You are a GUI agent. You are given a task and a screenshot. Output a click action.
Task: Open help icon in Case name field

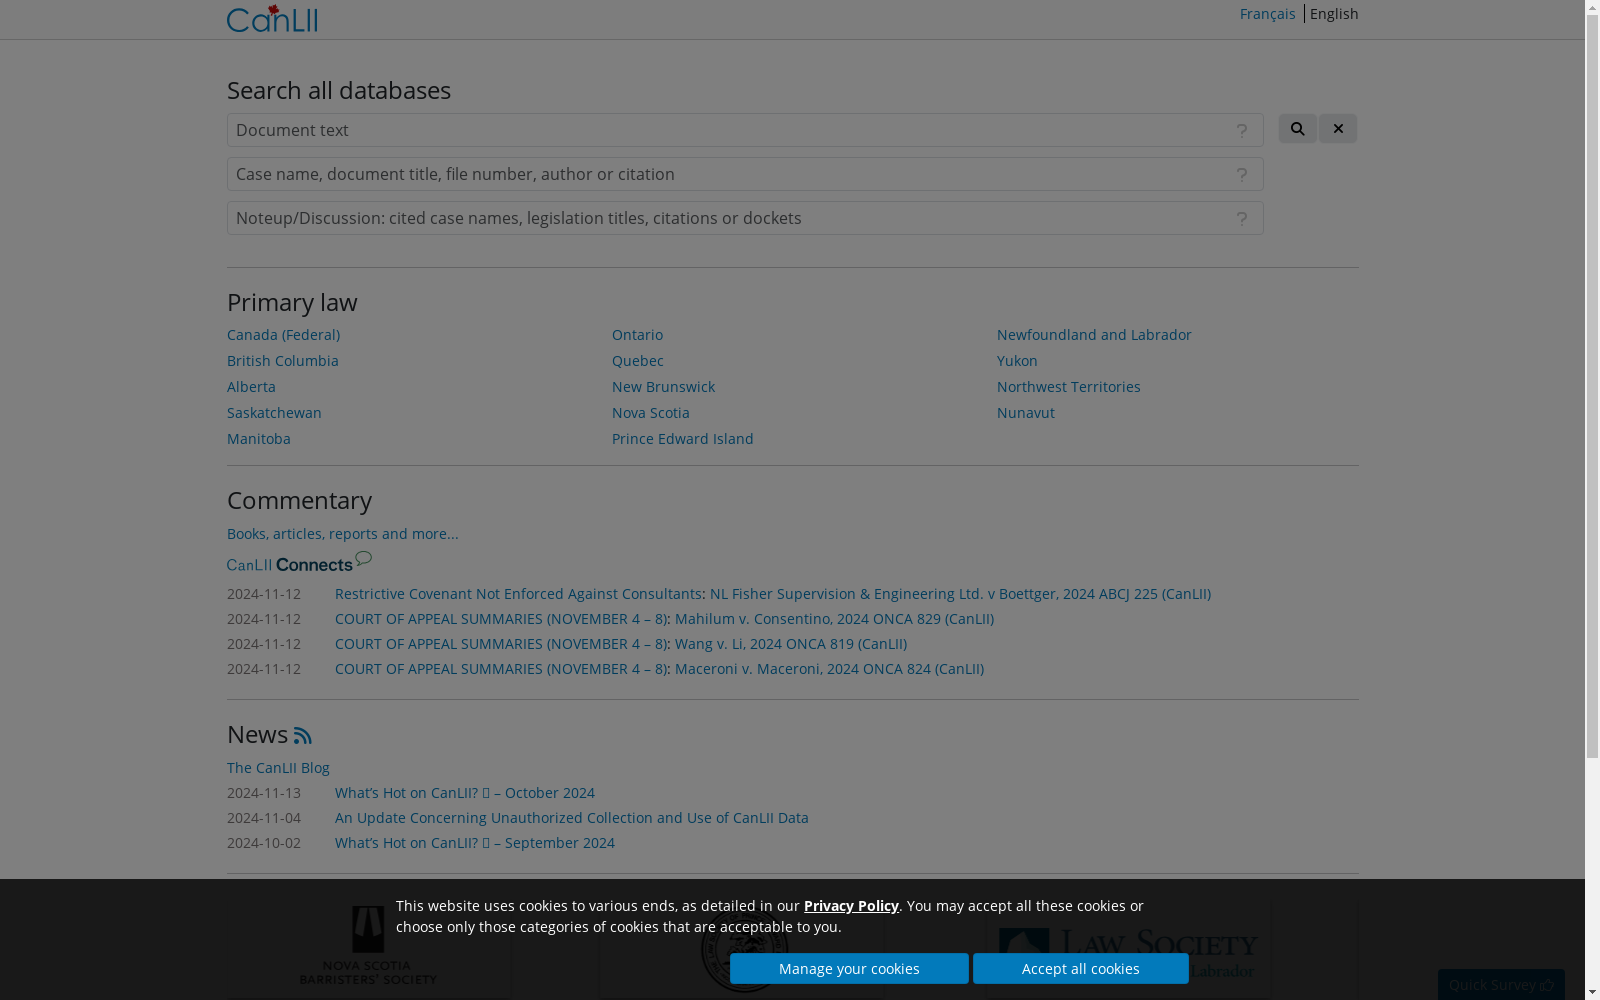pyautogui.click(x=1242, y=175)
